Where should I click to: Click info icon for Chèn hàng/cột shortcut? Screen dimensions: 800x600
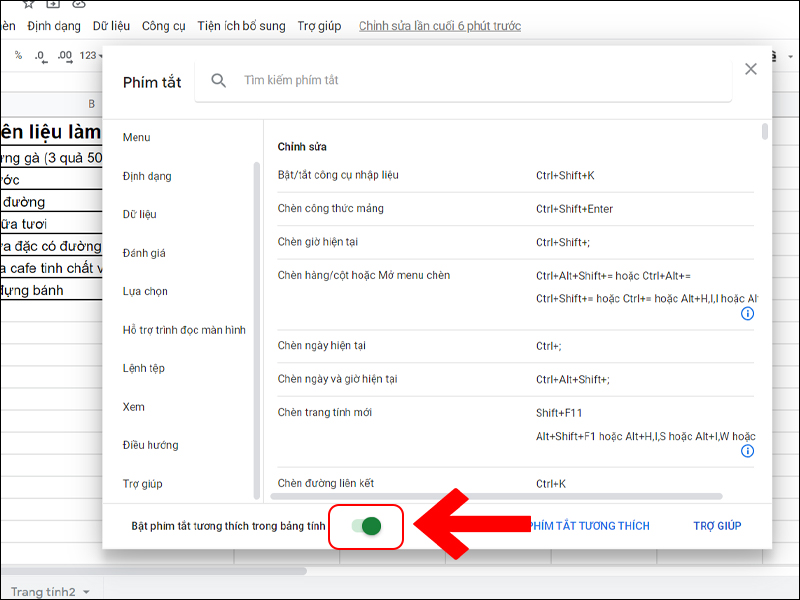tap(747, 313)
